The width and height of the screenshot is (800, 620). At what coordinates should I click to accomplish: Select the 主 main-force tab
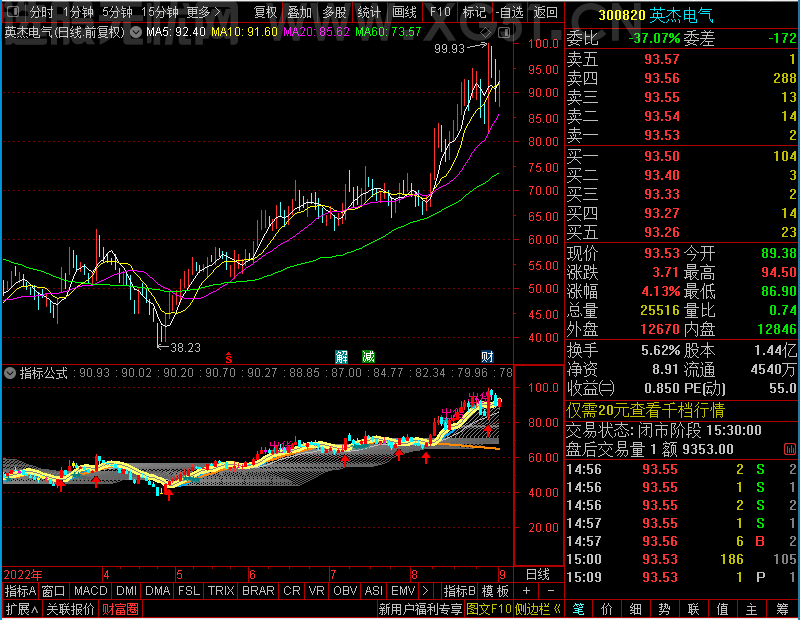tap(752, 609)
